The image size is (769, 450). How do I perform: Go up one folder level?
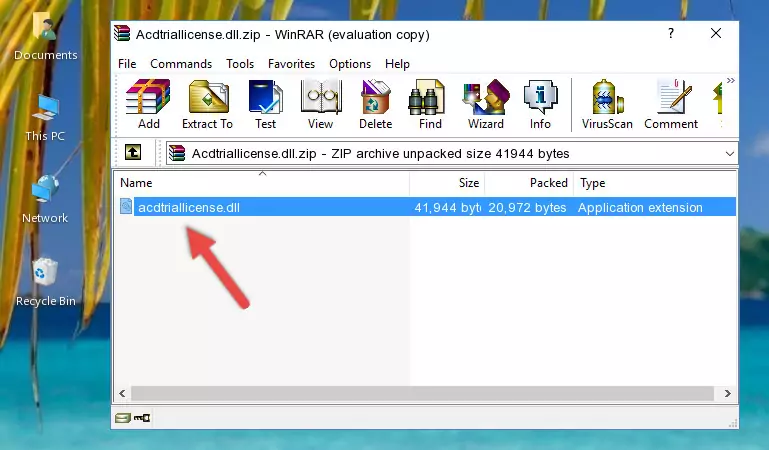click(133, 152)
